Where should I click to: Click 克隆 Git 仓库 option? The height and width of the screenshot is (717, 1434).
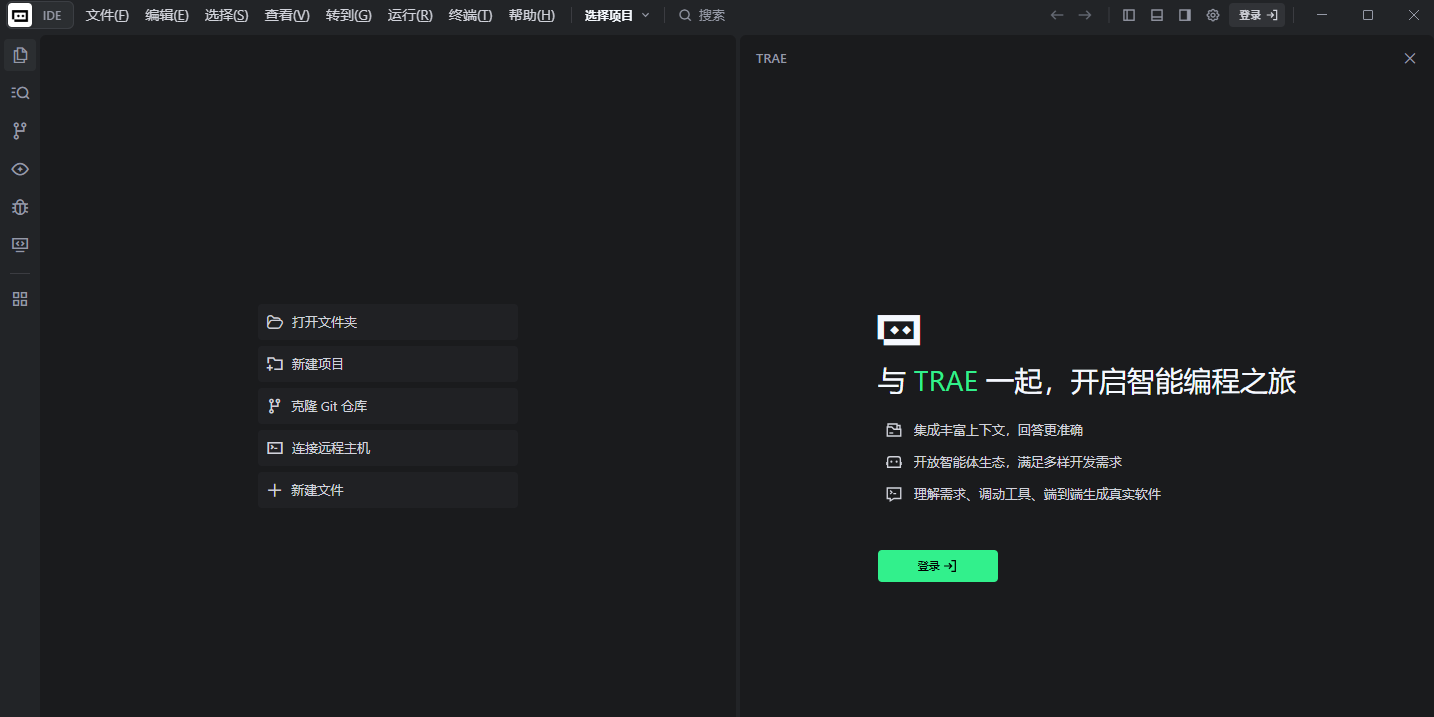tap(388, 406)
